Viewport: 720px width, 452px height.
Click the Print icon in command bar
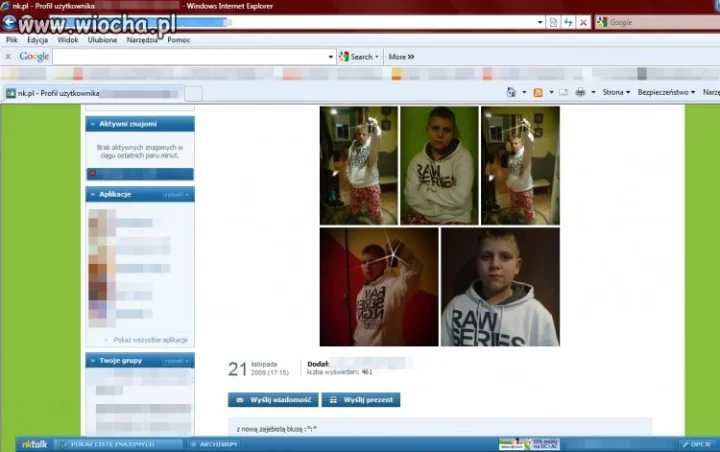(x=580, y=92)
